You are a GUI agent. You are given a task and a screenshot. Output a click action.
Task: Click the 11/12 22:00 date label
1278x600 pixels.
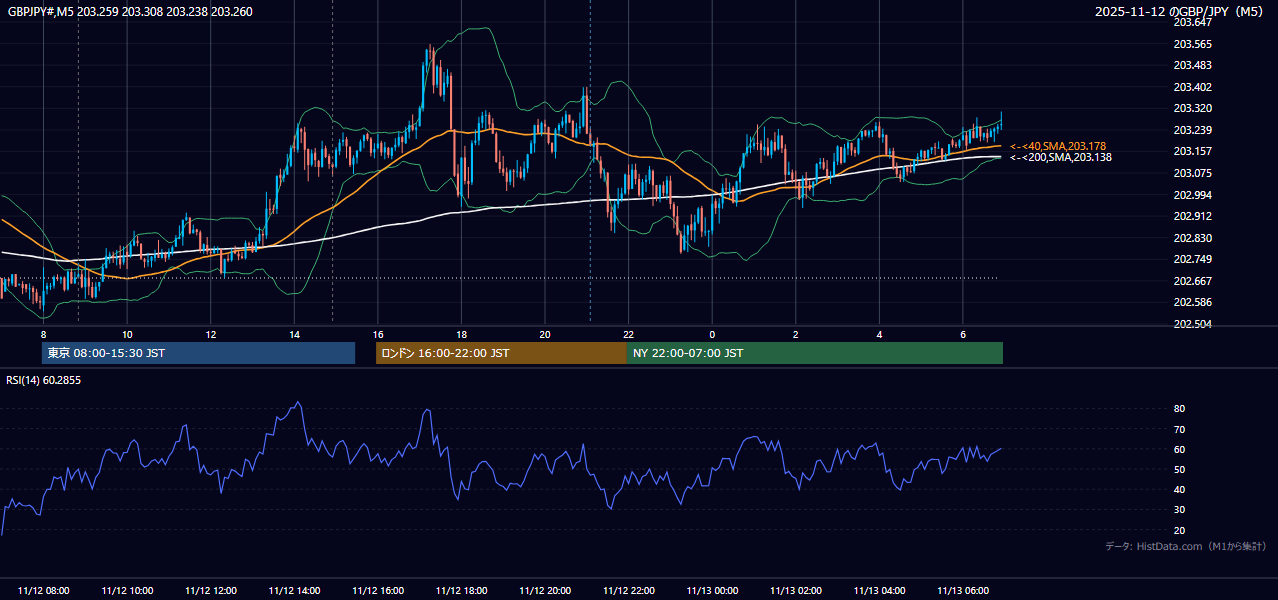tap(628, 591)
